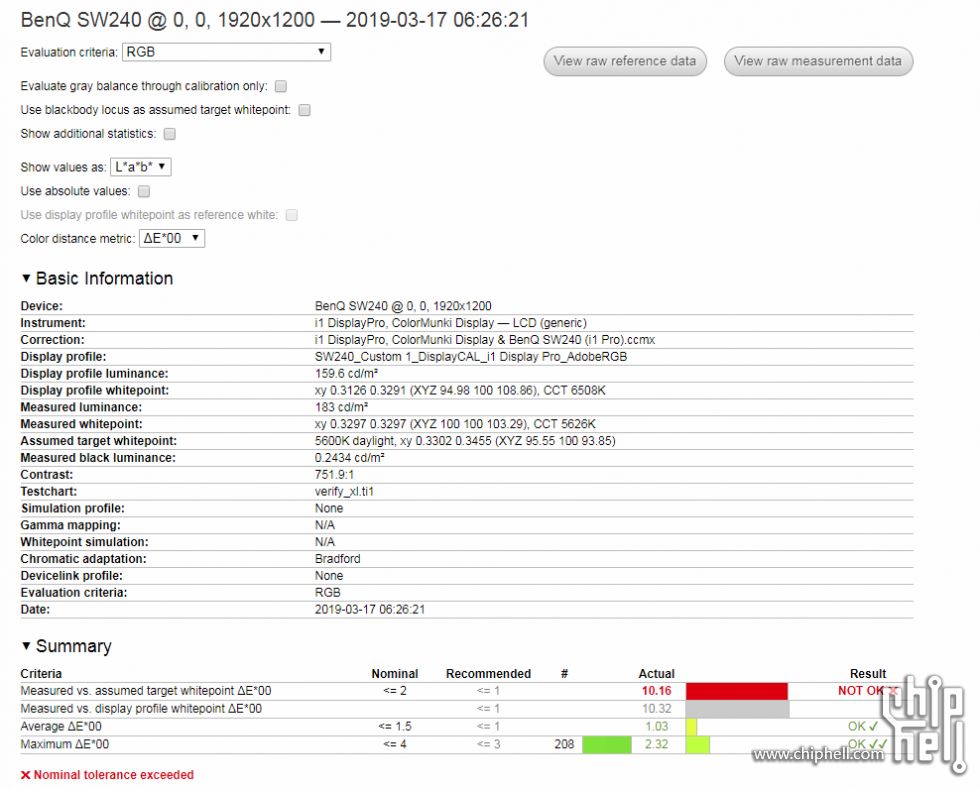The height and width of the screenshot is (789, 980).
Task: Select the Display profile value SW240_Custom 1_DisplayCAL
Action: pyautogui.click(x=471, y=357)
